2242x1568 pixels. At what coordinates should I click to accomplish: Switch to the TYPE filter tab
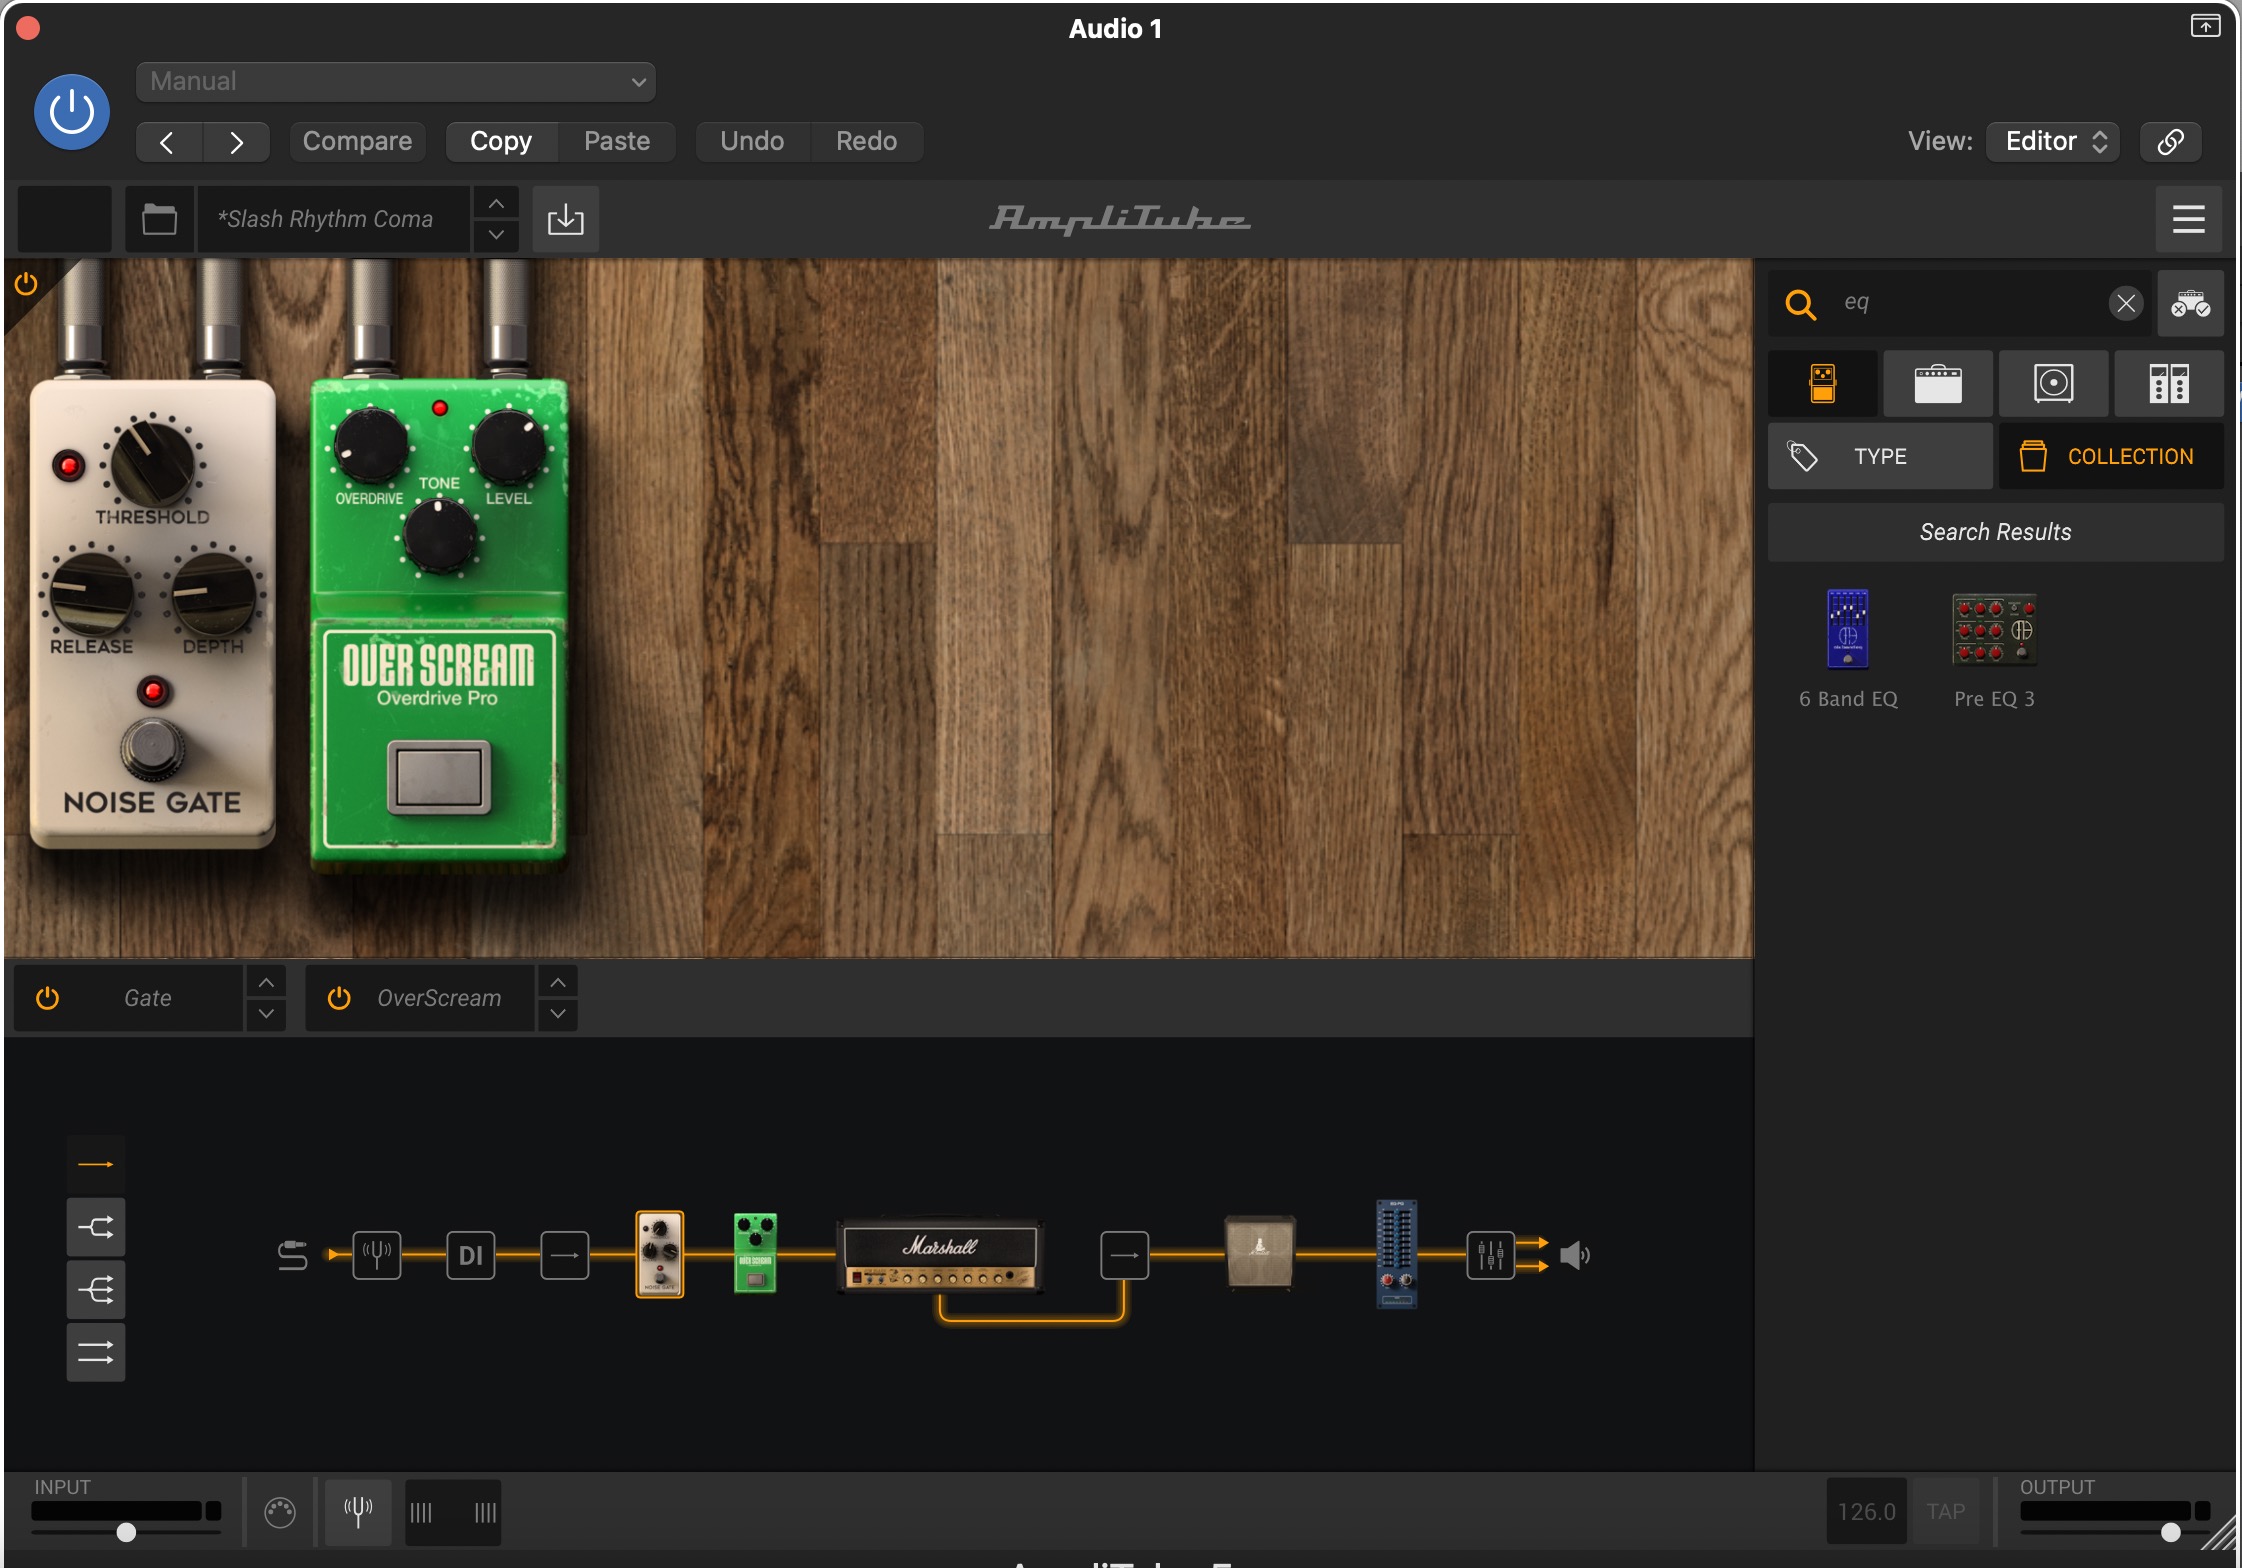coord(1880,456)
